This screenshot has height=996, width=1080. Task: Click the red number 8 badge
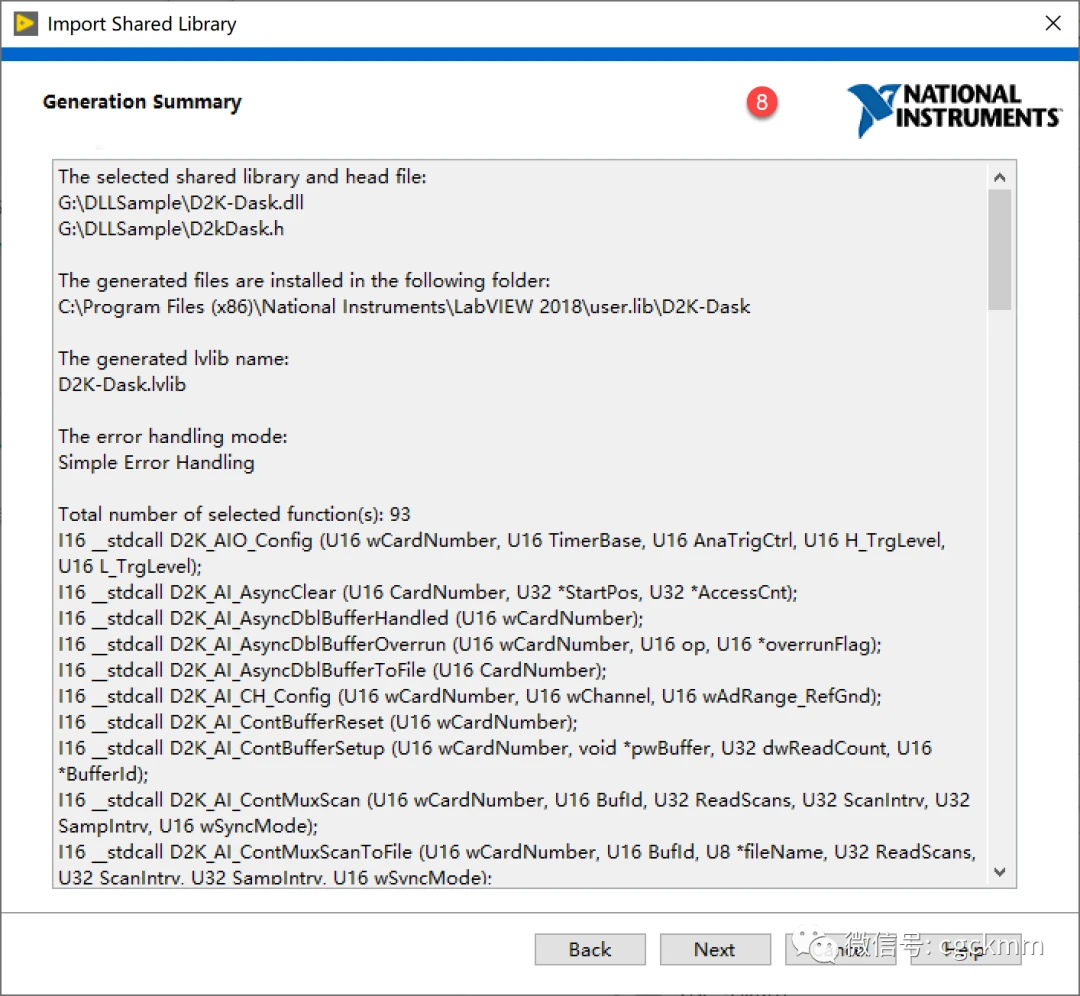[762, 102]
